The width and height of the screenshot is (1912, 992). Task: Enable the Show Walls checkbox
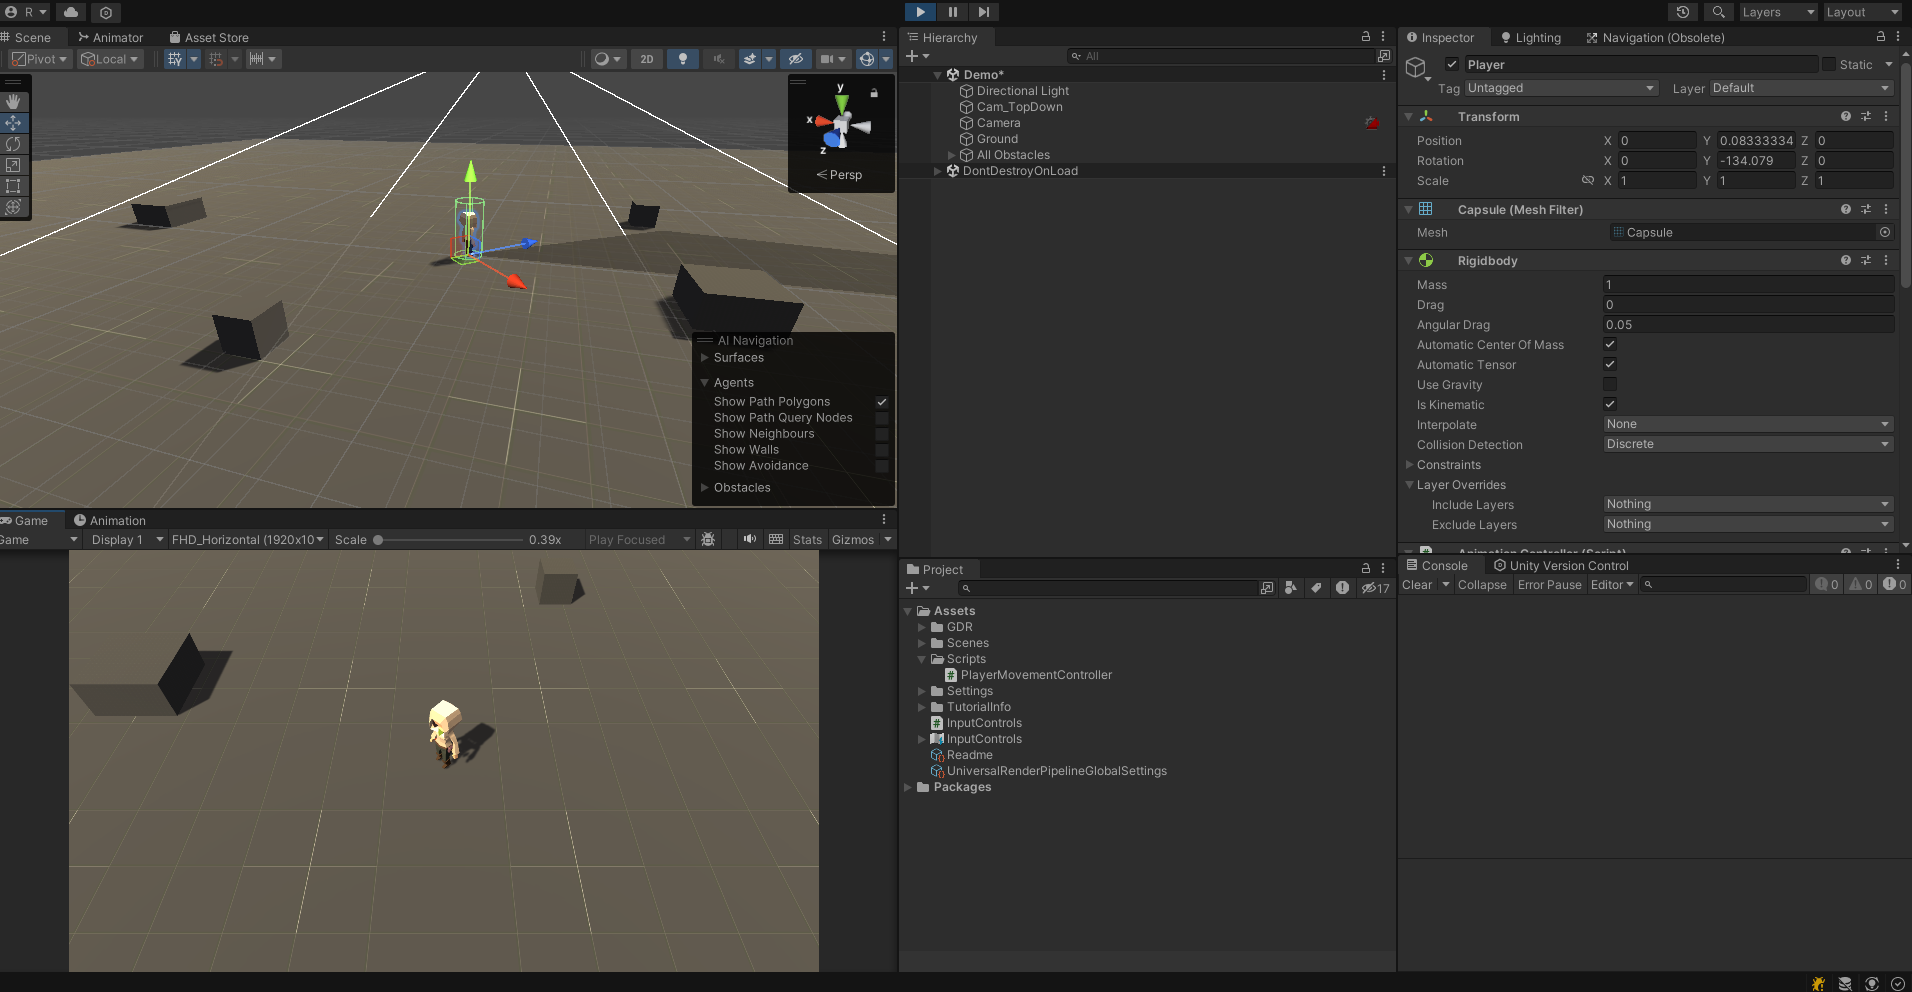pyautogui.click(x=882, y=450)
